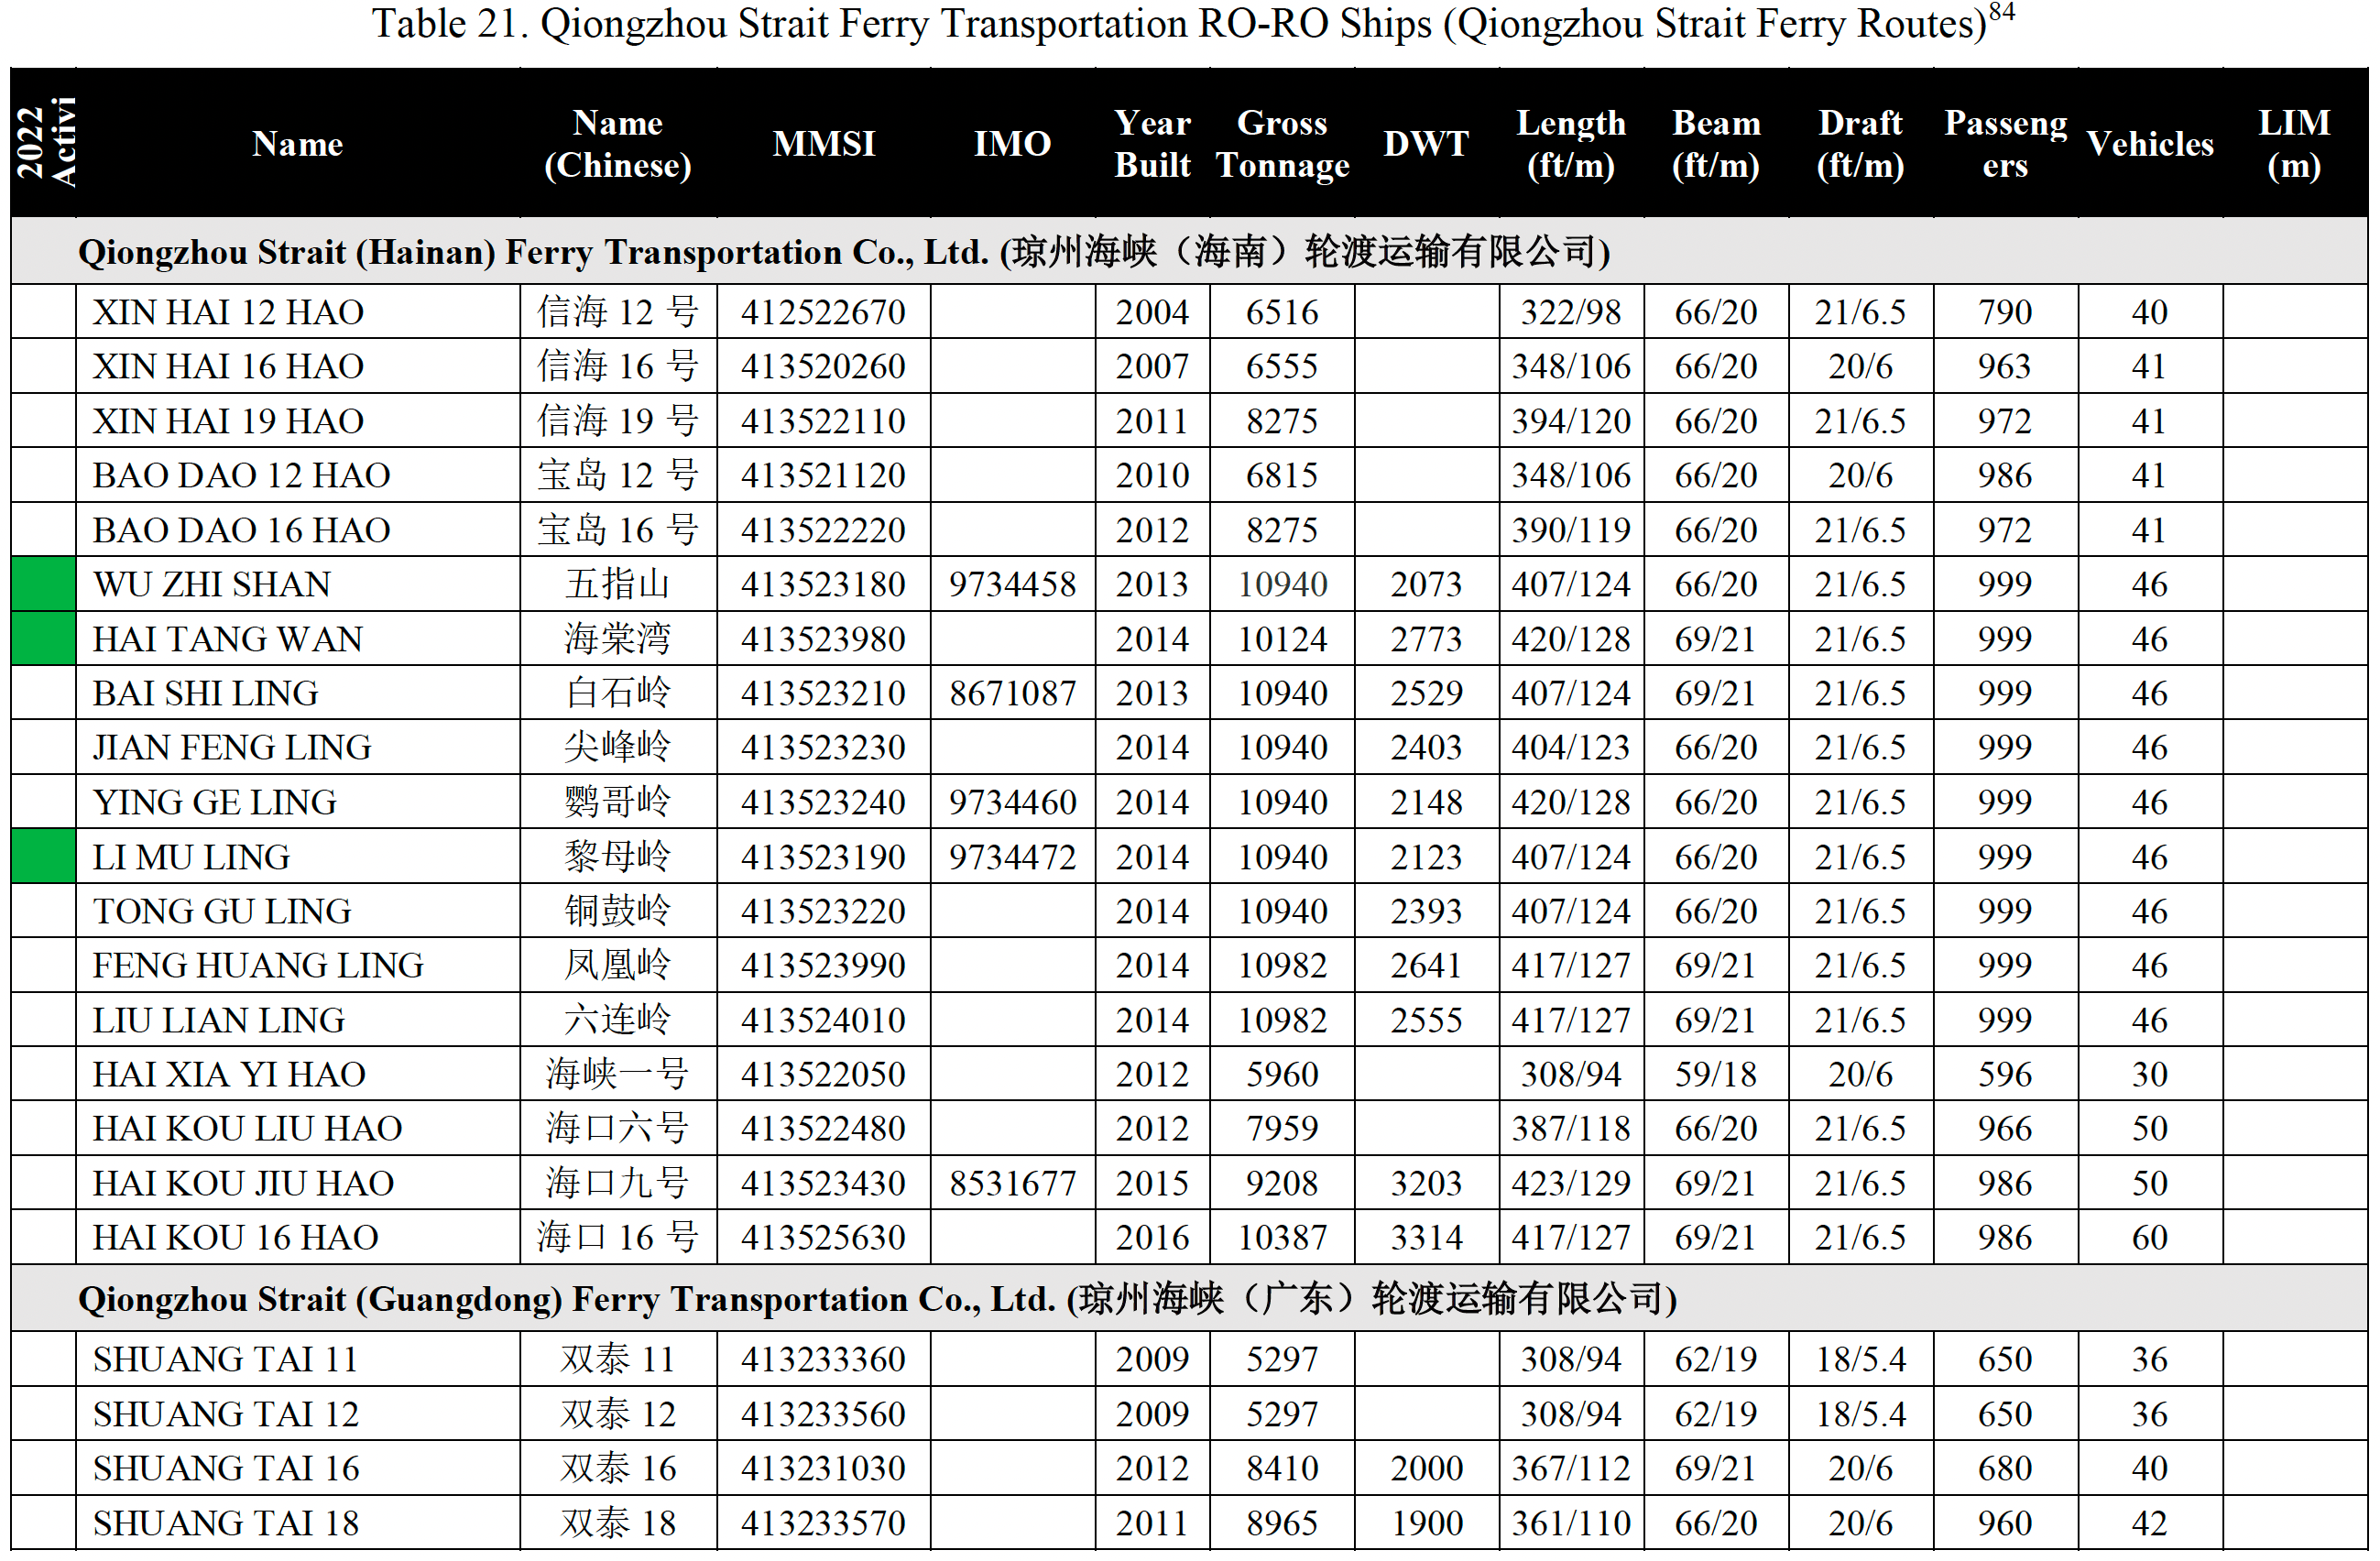Click IMO number 9734458
Image resolution: width=2380 pixels, height=1561 pixels.
coord(1012,584)
